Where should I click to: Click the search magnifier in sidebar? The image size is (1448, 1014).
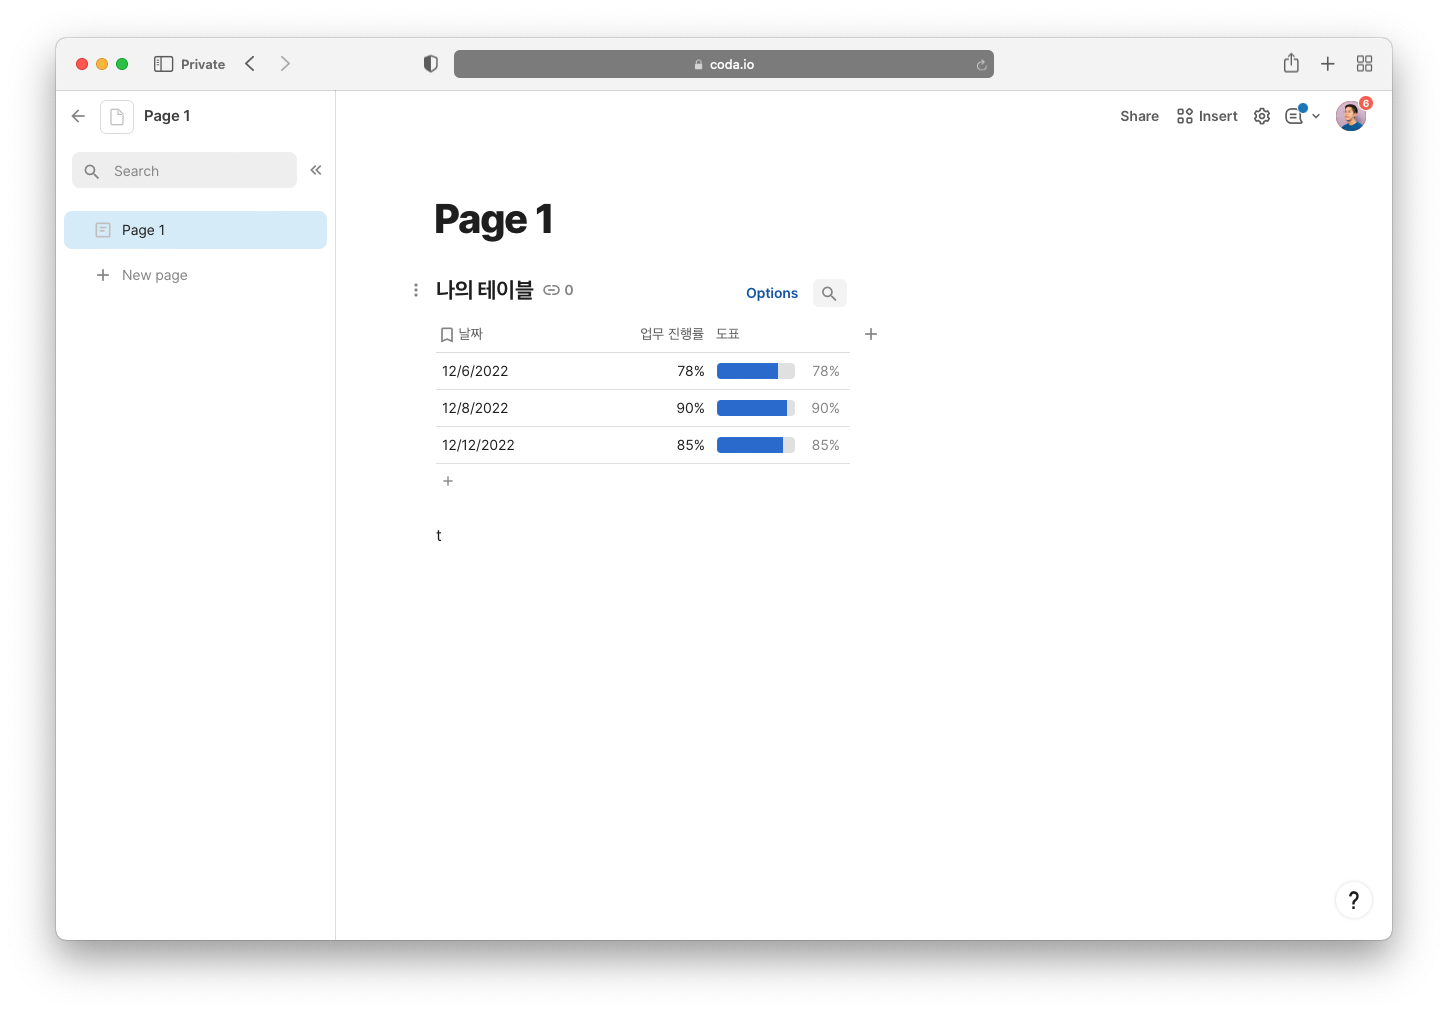click(92, 171)
